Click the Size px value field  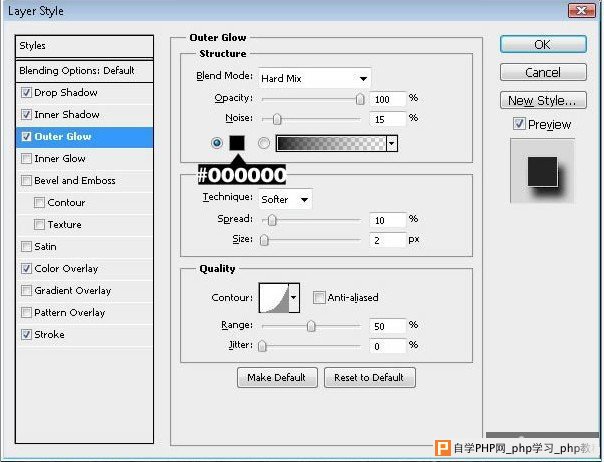(x=387, y=240)
